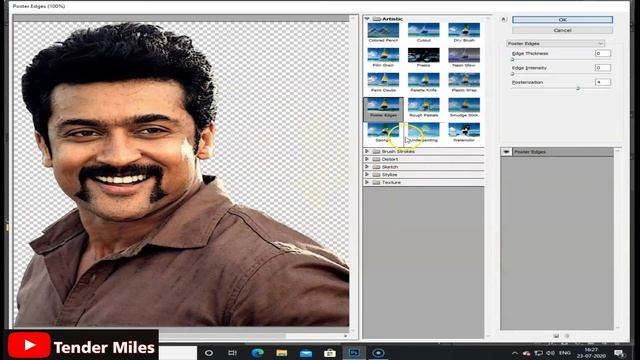Click the preview horizontal scrollbar

[222, 336]
